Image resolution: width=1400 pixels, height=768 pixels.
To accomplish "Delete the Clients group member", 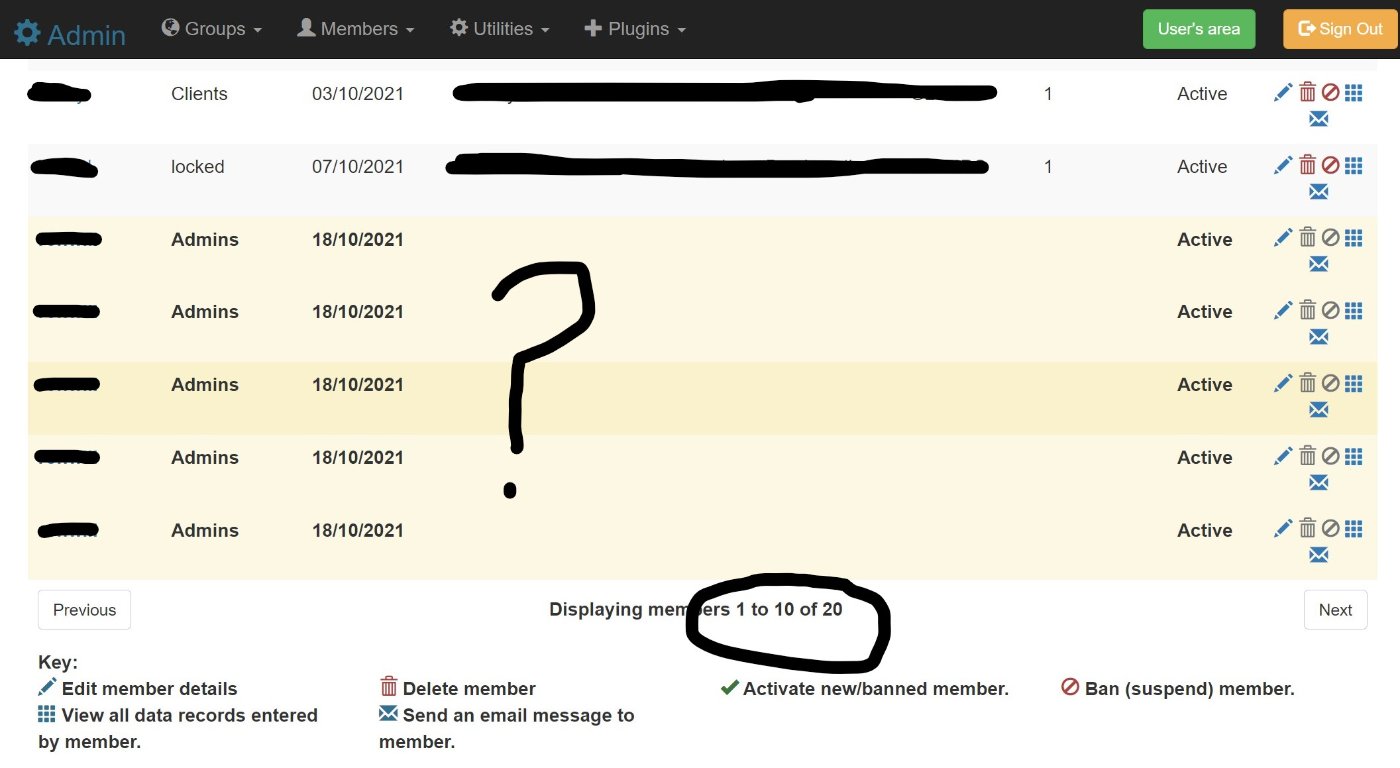I will click(x=1307, y=93).
